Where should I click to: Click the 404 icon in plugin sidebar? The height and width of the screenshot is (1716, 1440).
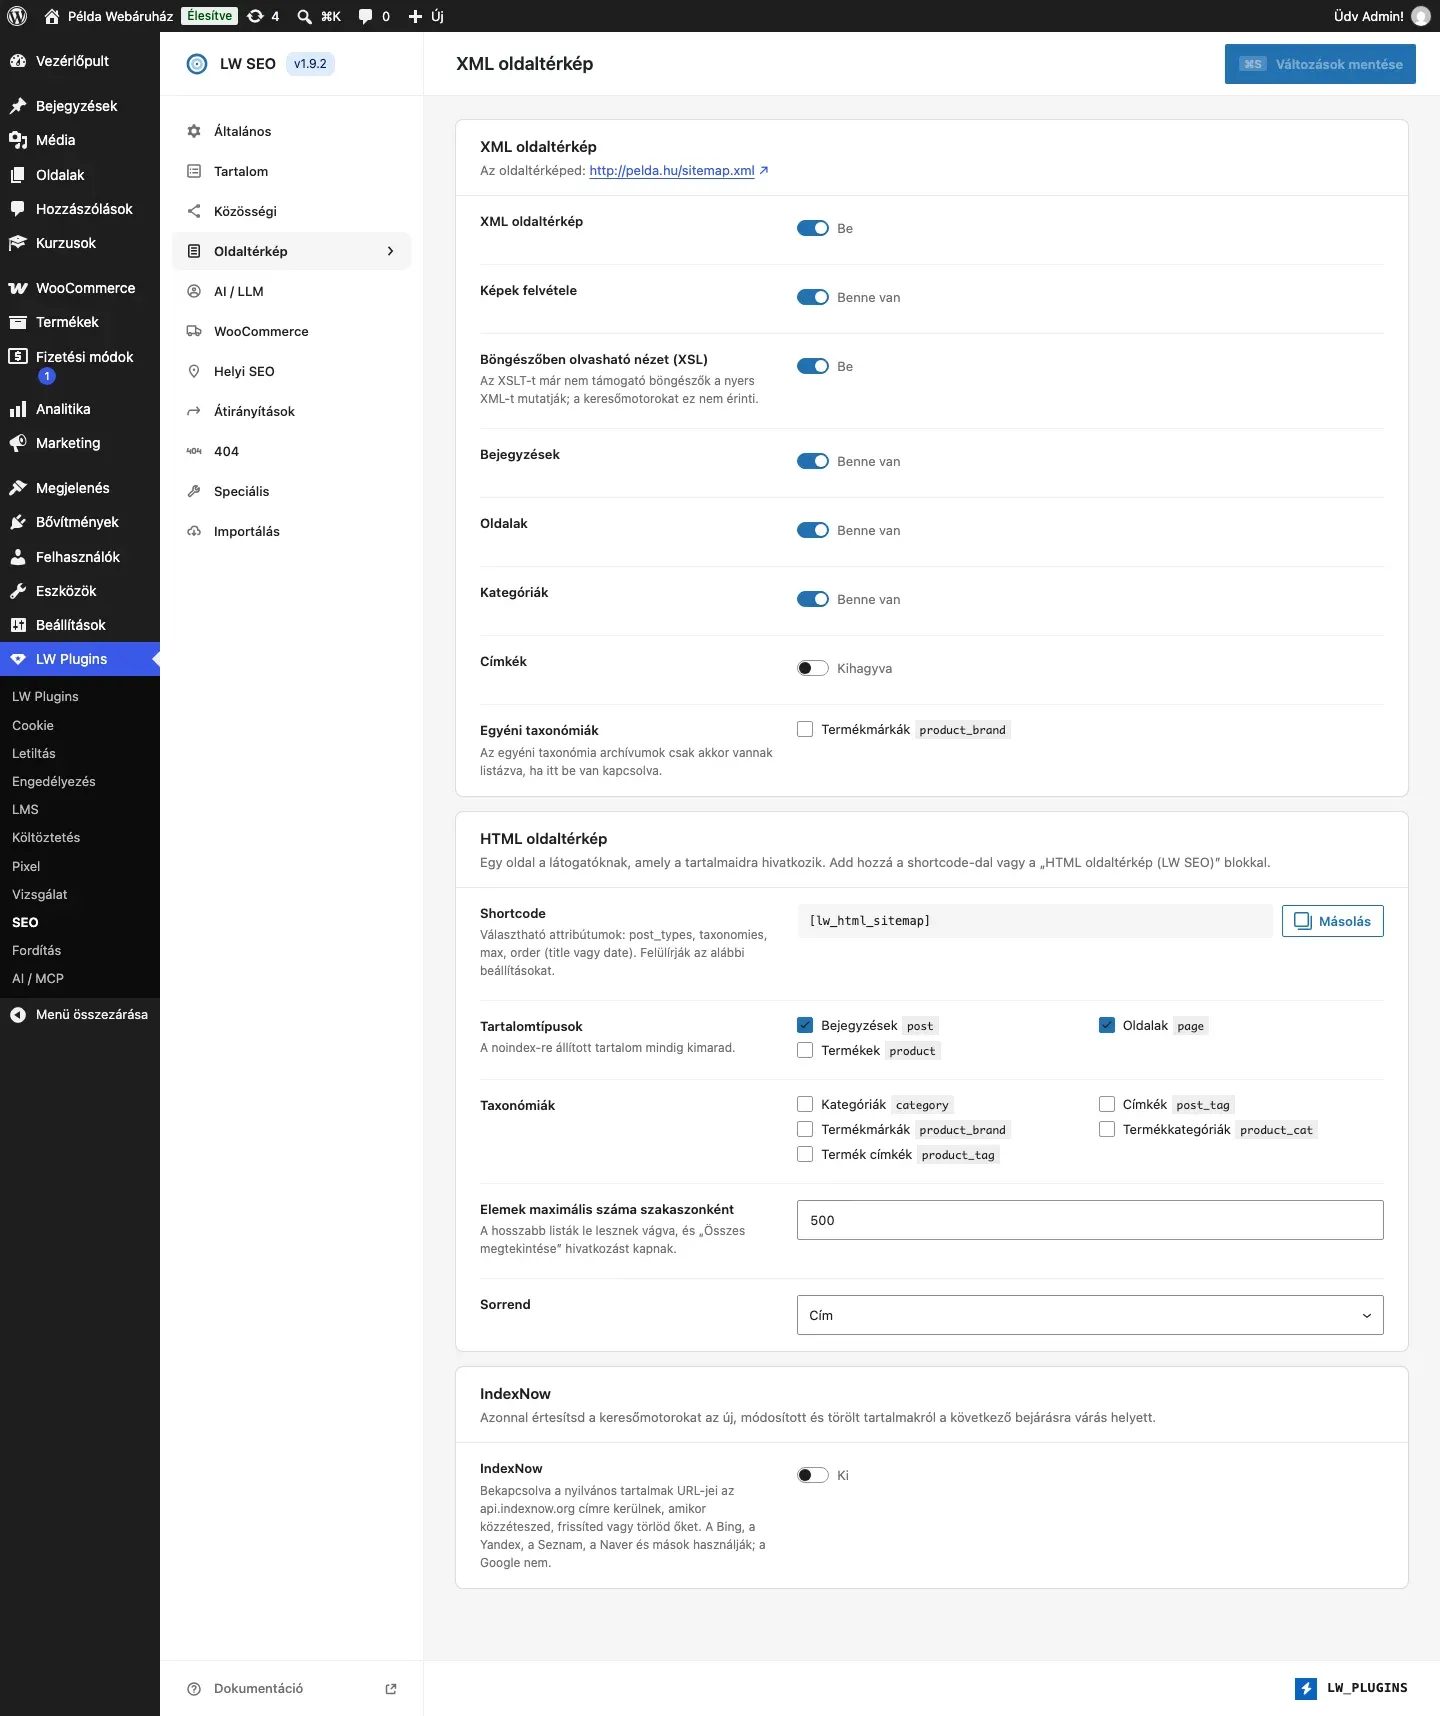(194, 451)
